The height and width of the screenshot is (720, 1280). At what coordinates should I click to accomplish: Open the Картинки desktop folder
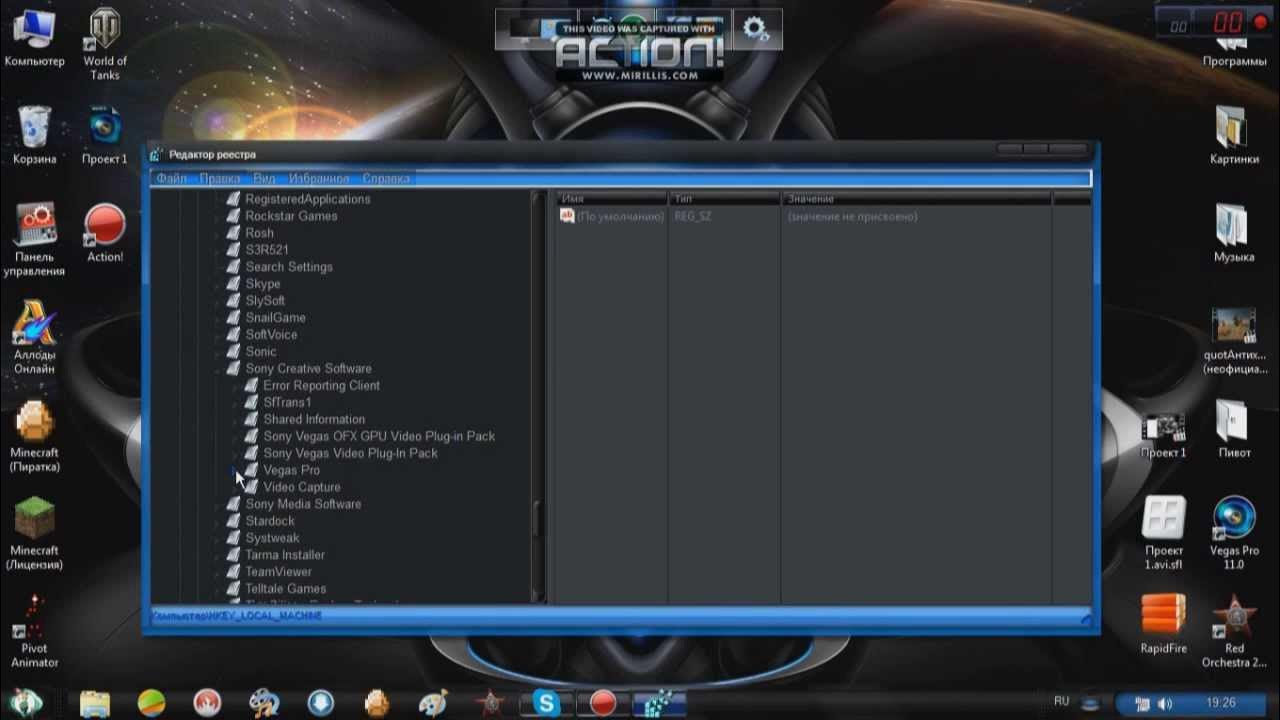(x=1233, y=135)
